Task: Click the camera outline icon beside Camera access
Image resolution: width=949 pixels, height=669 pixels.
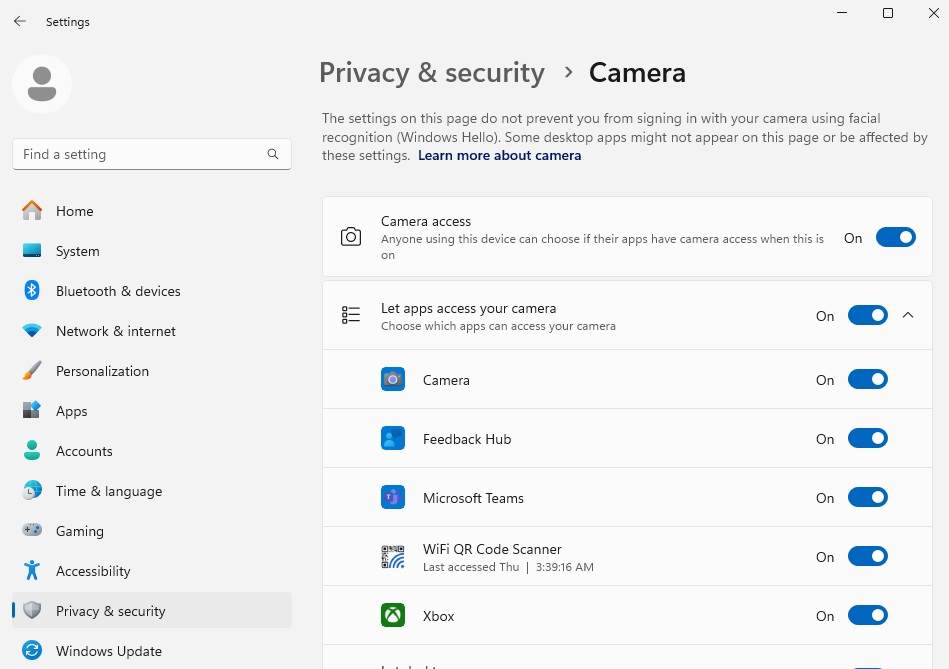Action: (x=351, y=237)
